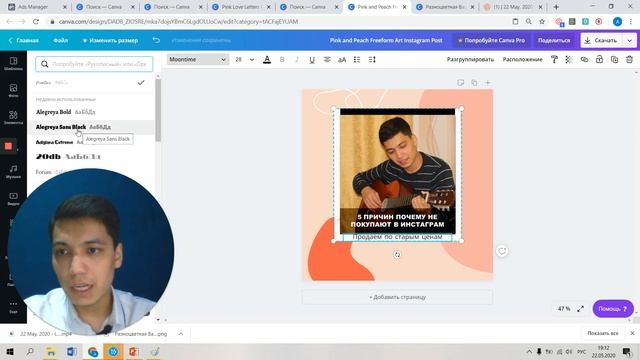The image size is (640, 360).
Task: Click the rotate handle below selection
Action: [x=397, y=255]
